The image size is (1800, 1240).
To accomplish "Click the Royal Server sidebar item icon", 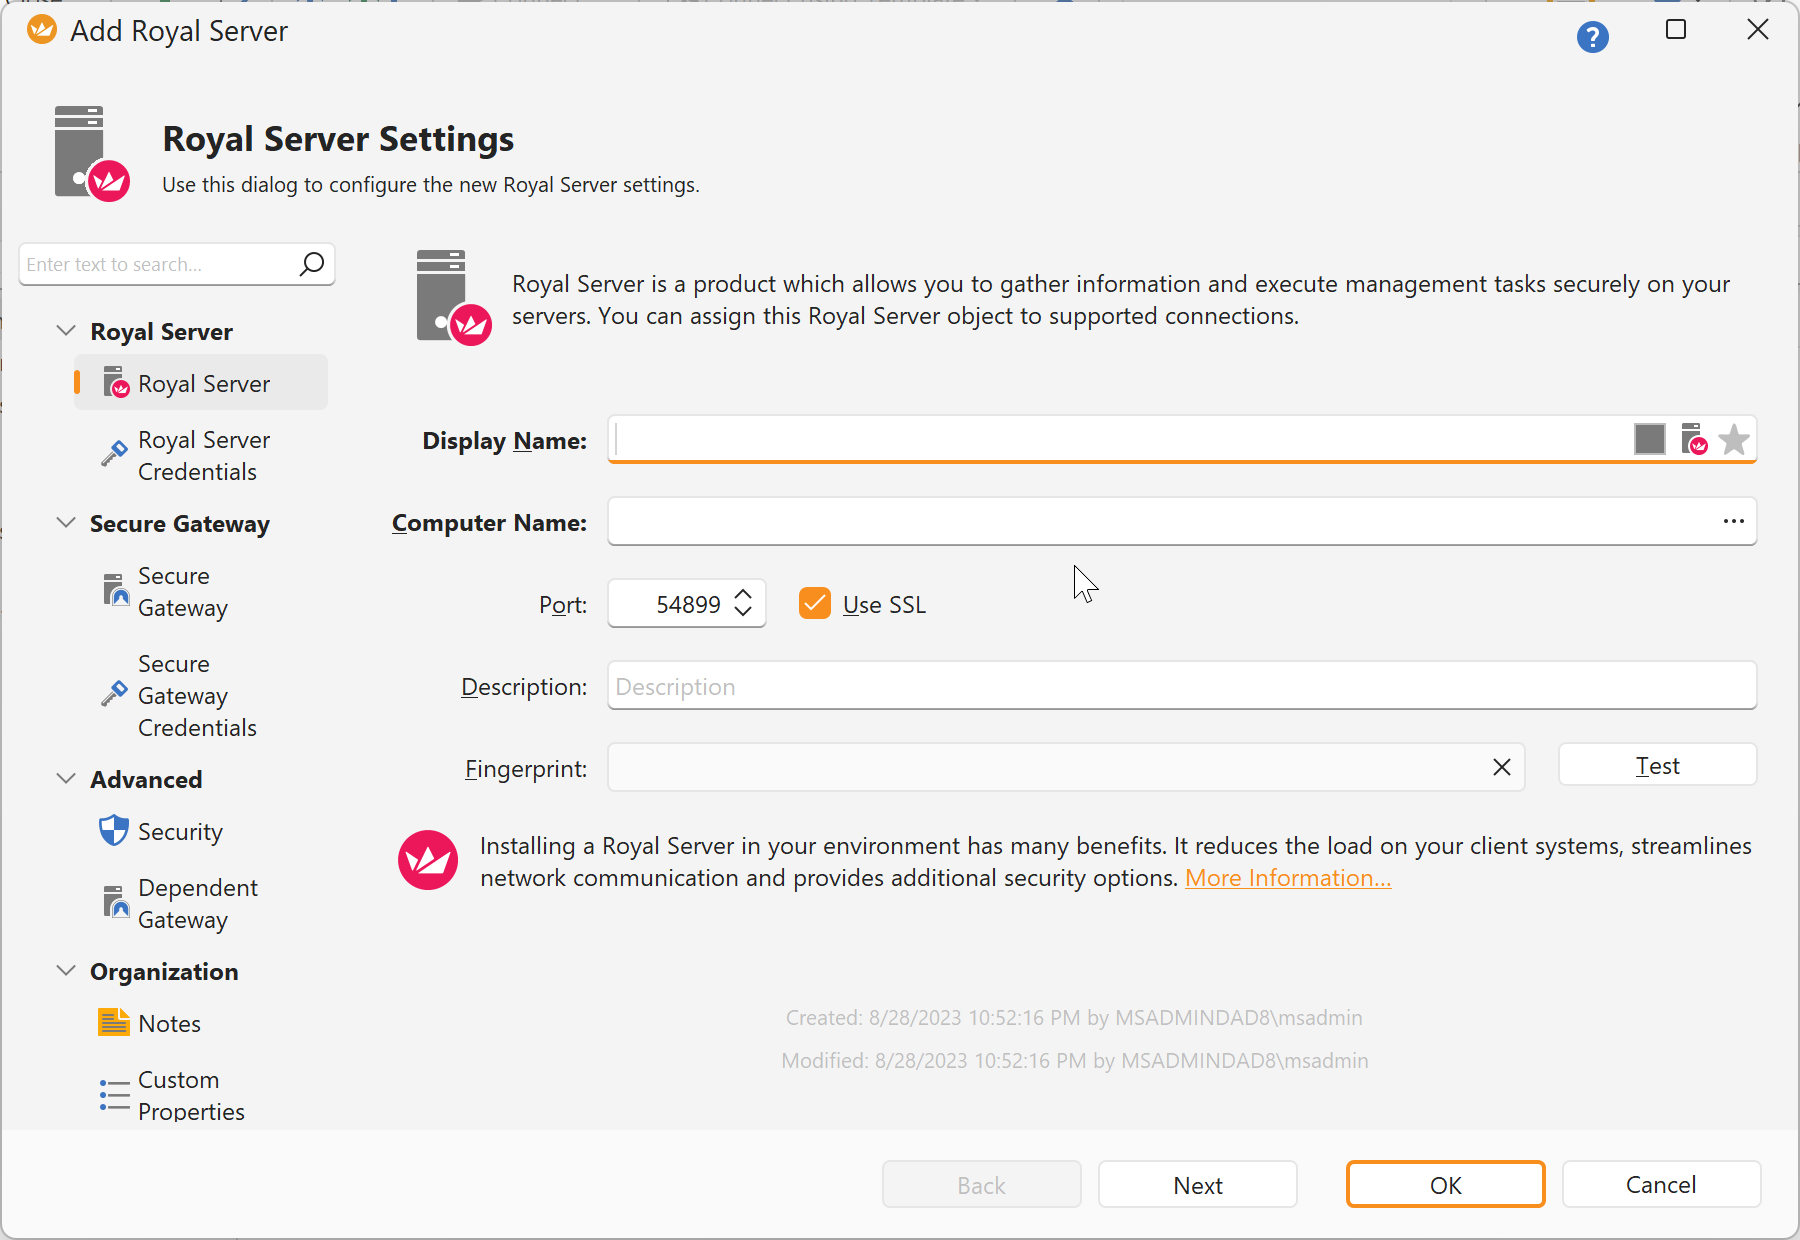I will [x=116, y=382].
